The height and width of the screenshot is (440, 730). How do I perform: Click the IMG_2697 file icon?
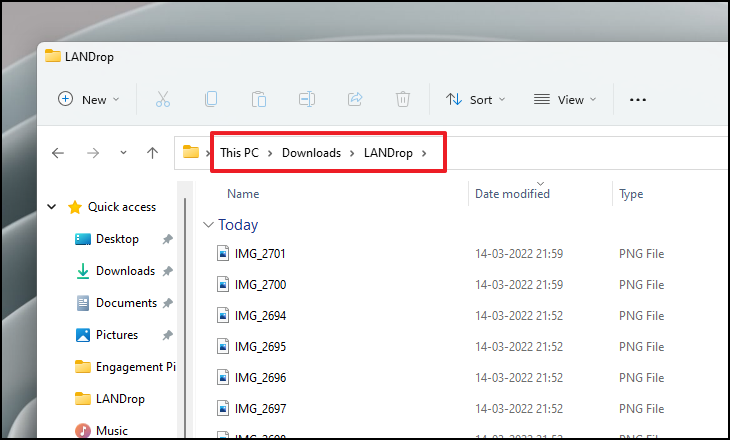[223, 408]
